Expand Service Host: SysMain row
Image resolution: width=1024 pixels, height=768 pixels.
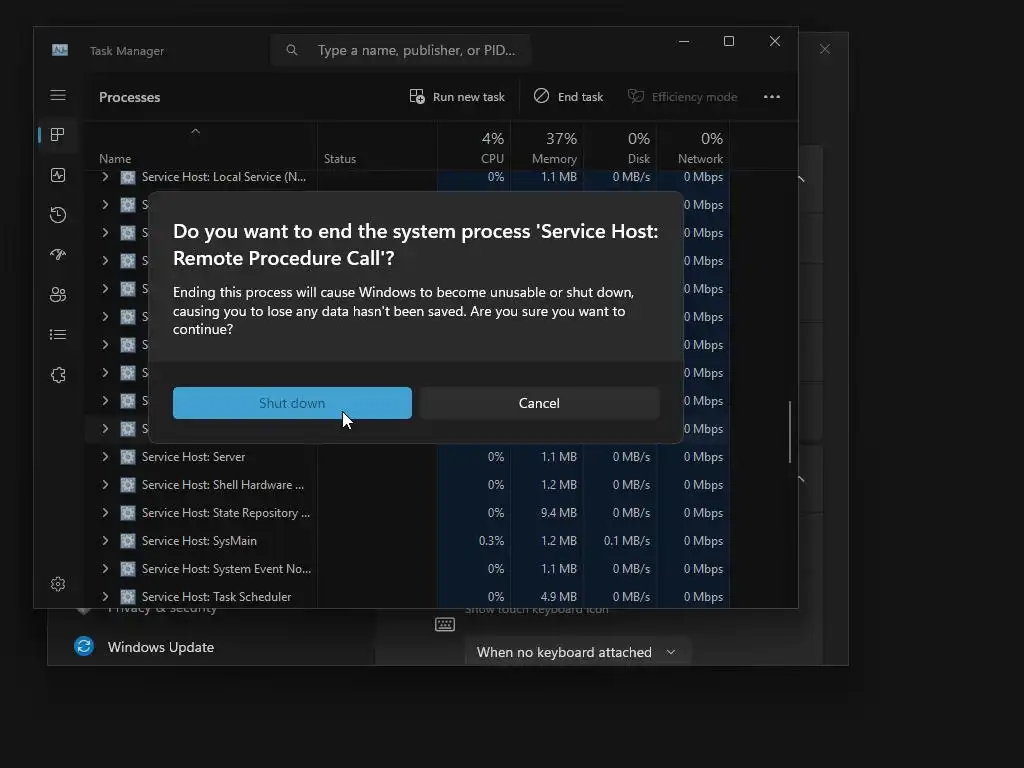105,541
